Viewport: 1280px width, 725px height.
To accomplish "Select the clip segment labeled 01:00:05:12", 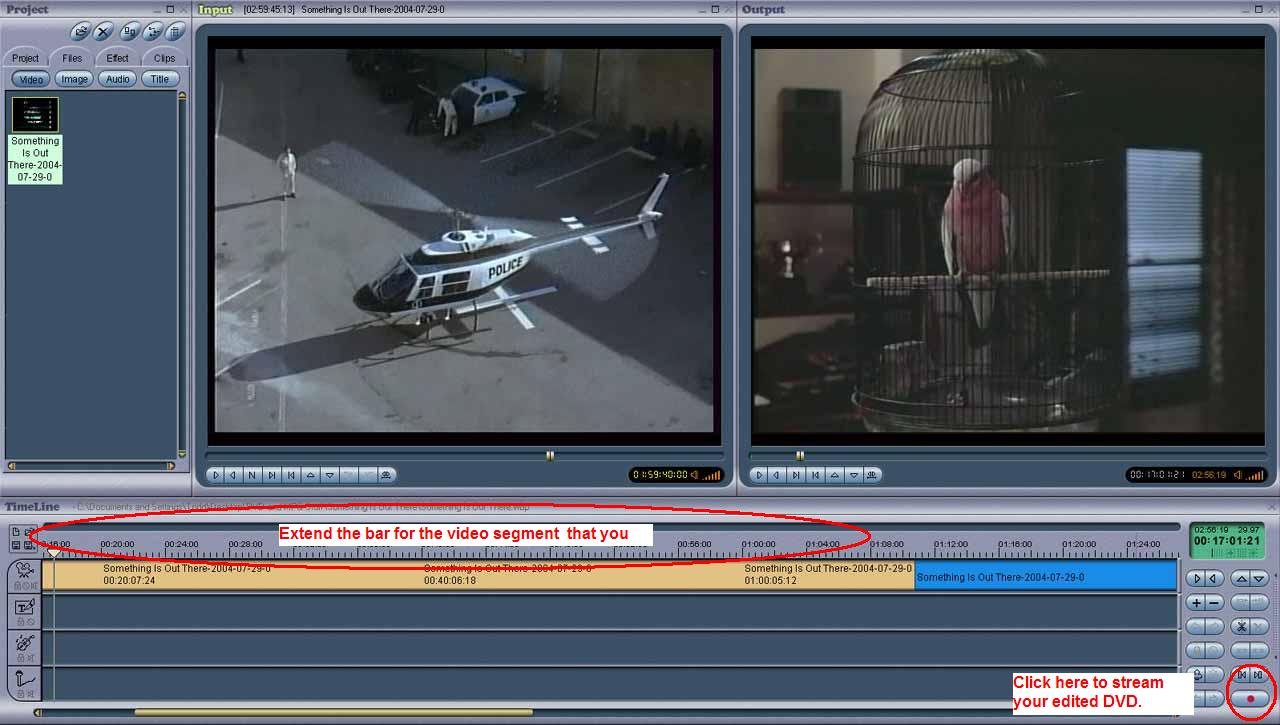I will (x=829, y=575).
